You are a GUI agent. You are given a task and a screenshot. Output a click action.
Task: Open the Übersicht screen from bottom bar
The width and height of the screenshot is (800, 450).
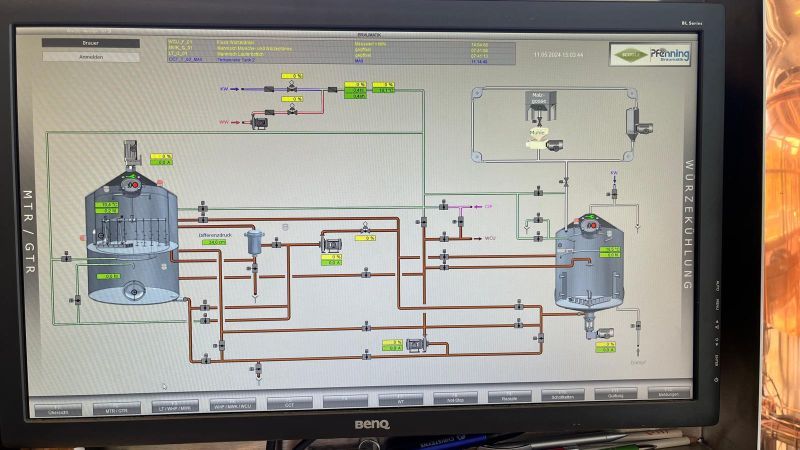tap(58, 410)
